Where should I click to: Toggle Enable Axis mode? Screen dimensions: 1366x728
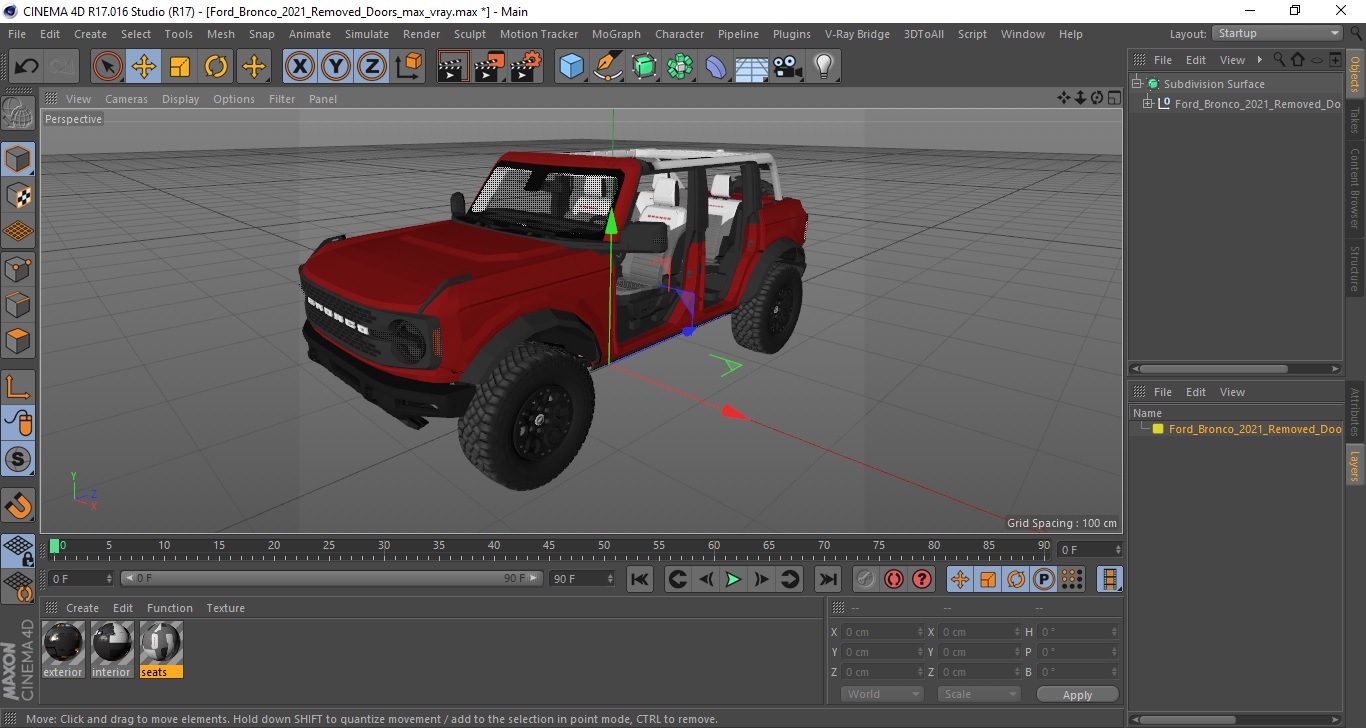coord(18,387)
